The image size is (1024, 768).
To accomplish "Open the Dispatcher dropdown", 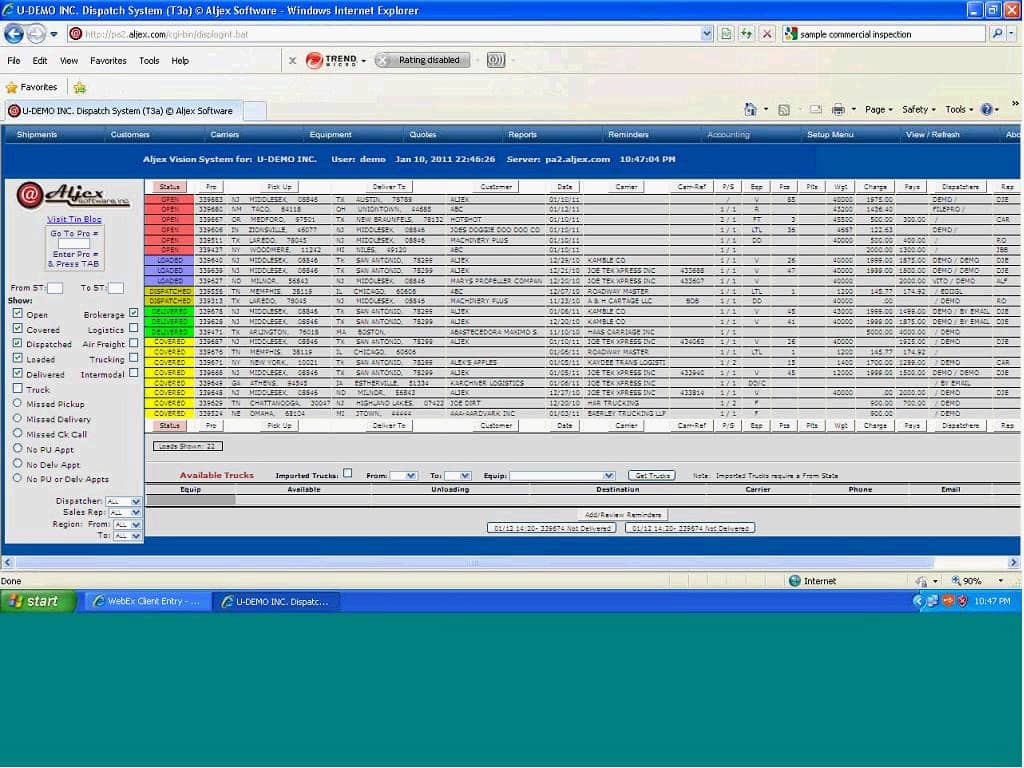I will point(123,501).
